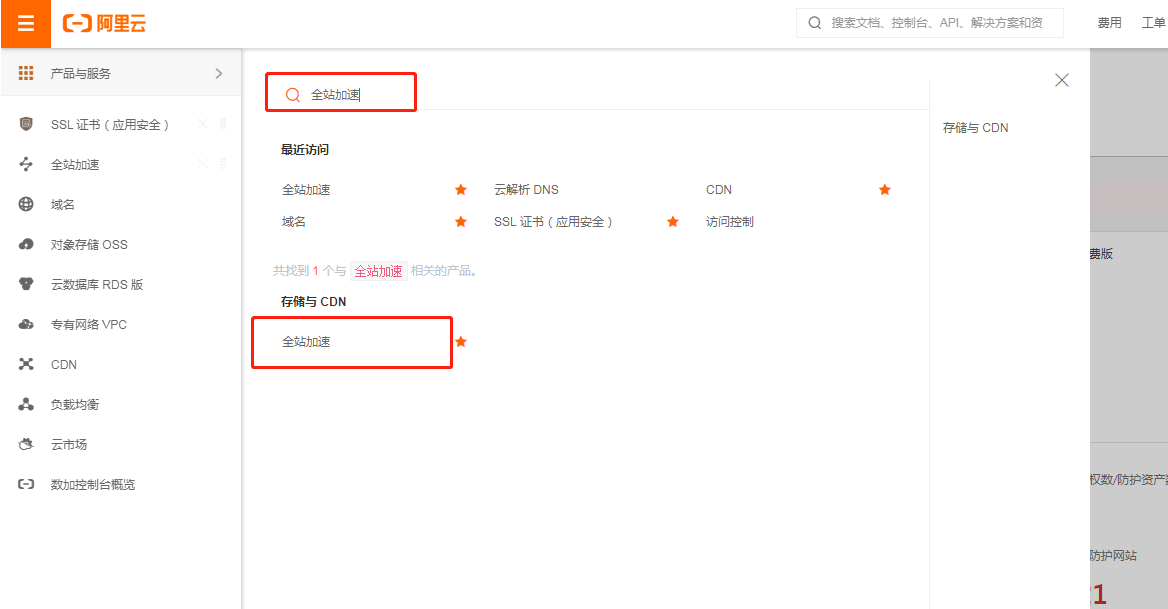The width and height of the screenshot is (1168, 609).
Task: Click the 云数据库 RDS icon in sidebar
Action: click(x=26, y=284)
